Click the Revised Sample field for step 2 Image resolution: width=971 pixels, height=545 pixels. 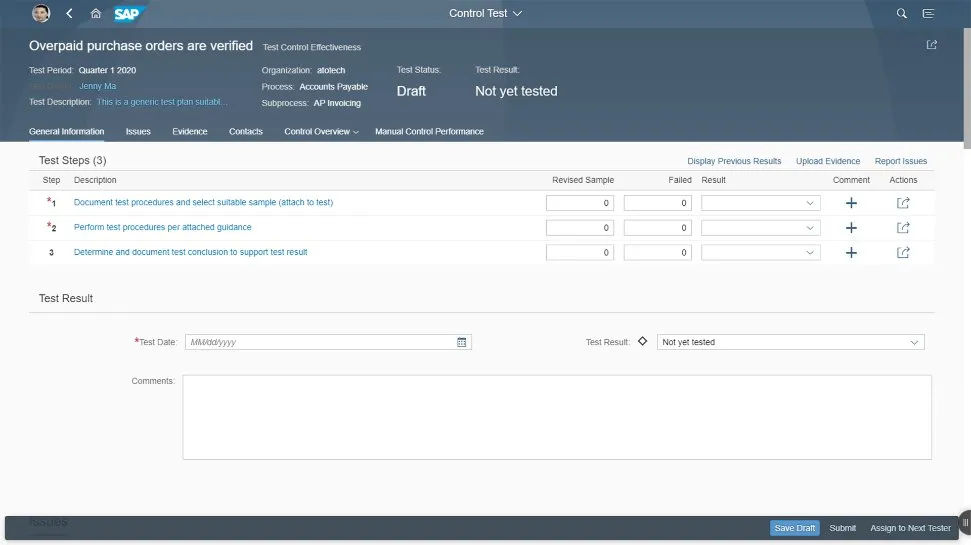(x=580, y=228)
